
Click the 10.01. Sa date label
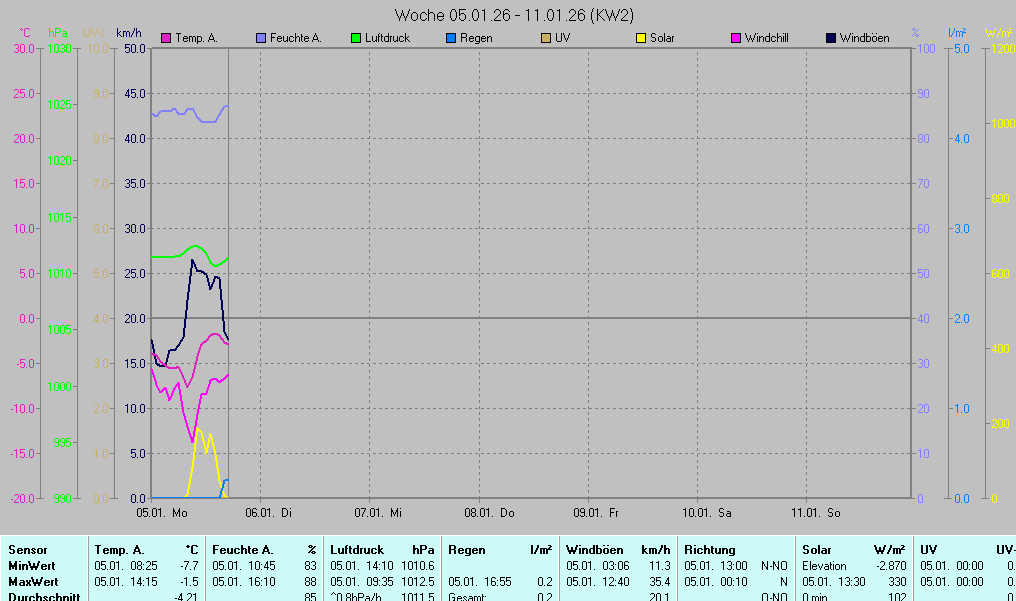pos(707,513)
